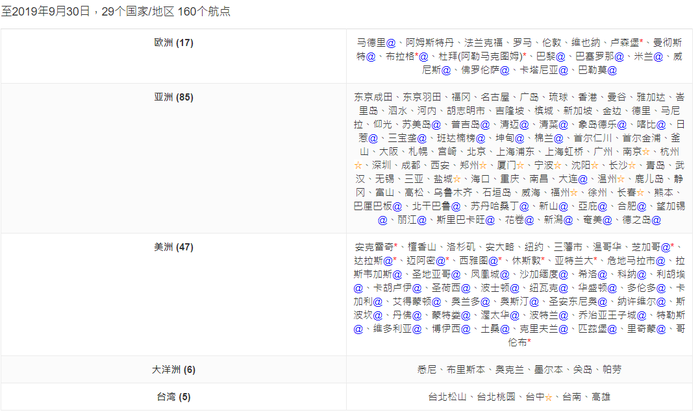Click the star icon after 南京
The image size is (700, 419).
[646, 152]
